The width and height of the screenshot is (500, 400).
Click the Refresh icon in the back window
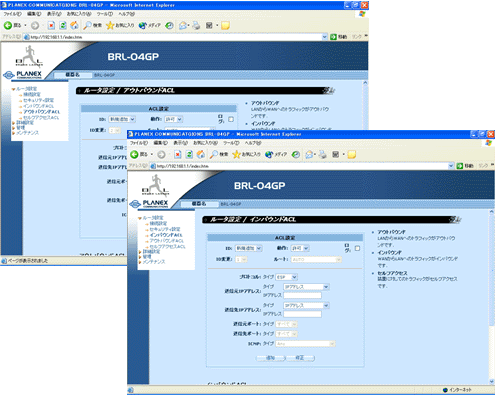coord(63,25)
